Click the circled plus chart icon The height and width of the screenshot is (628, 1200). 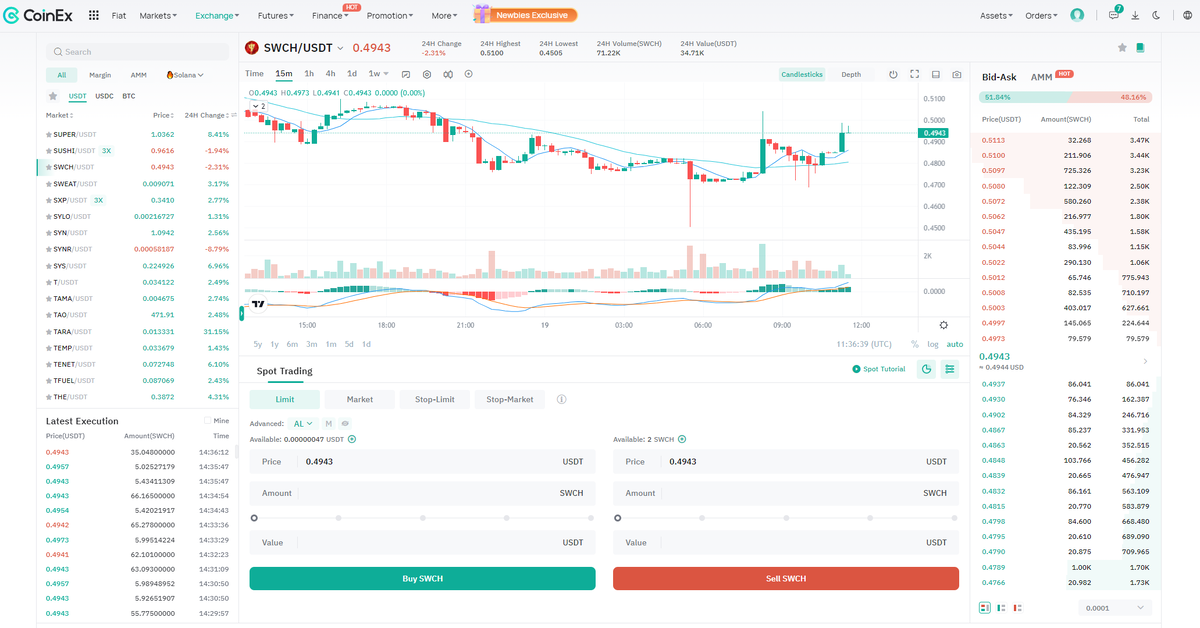468,74
